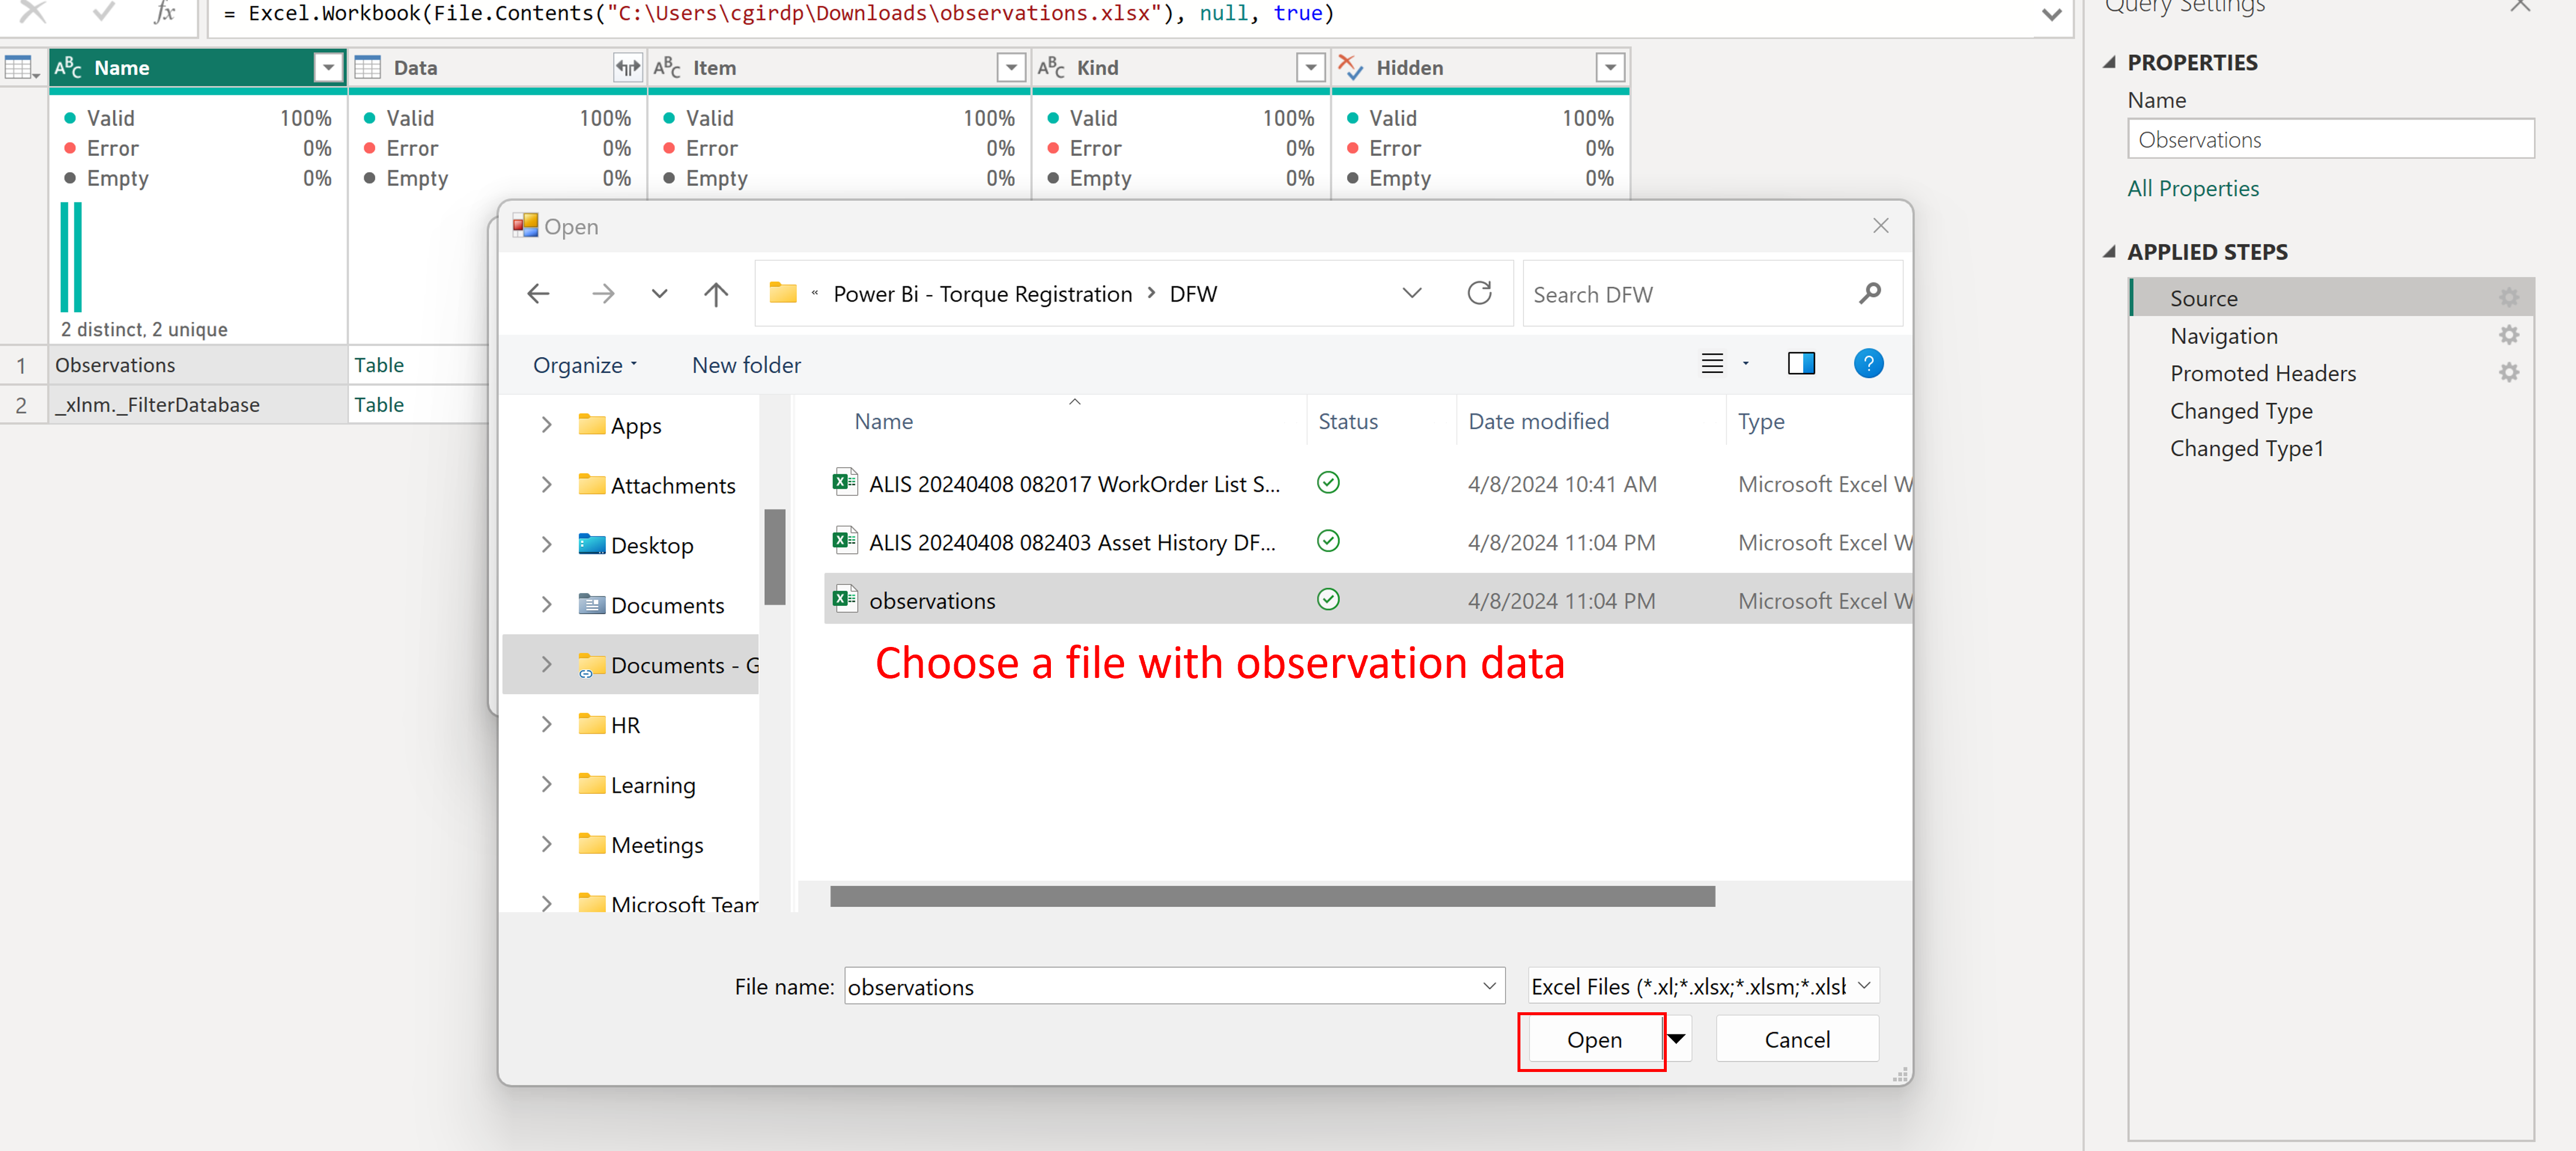Expand the address path dropdown
Image resolution: width=2576 pixels, height=1151 pixels.
tap(1411, 293)
